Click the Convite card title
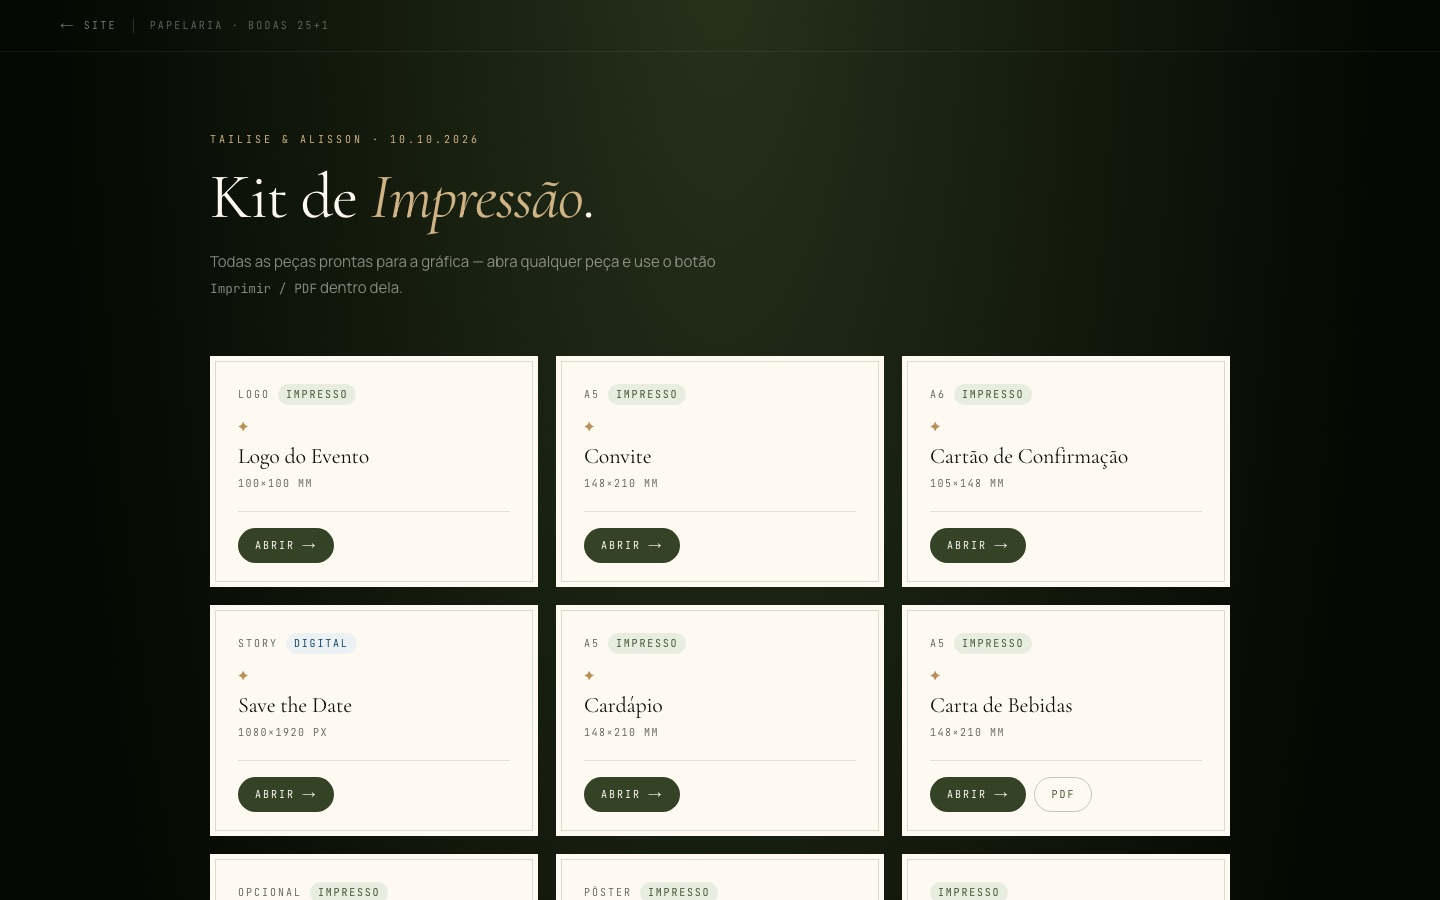 tap(618, 456)
